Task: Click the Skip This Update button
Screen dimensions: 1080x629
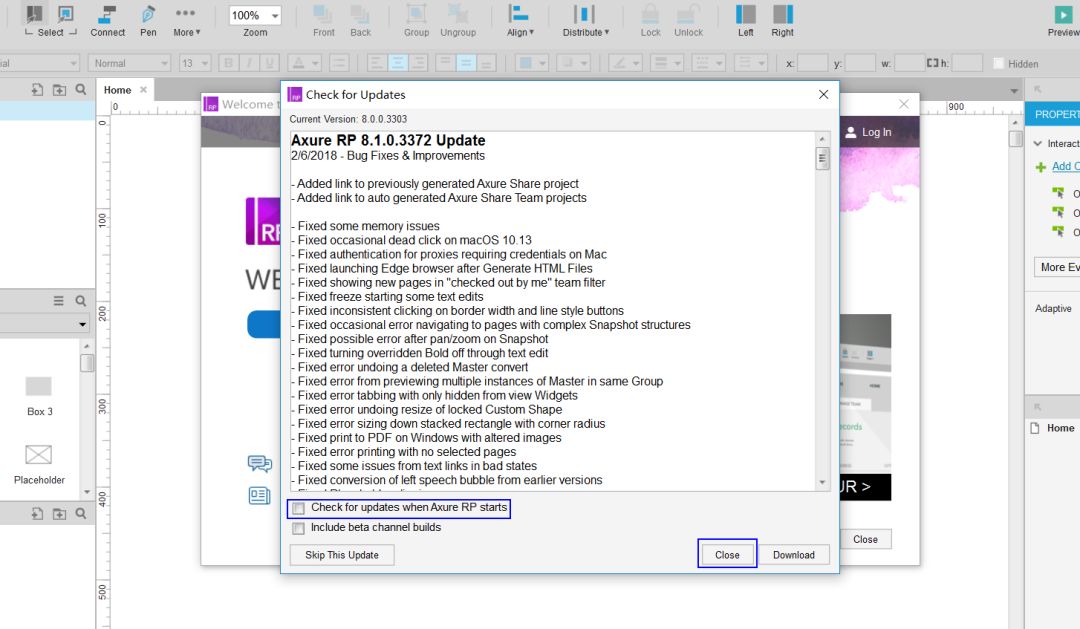Action: (x=342, y=555)
